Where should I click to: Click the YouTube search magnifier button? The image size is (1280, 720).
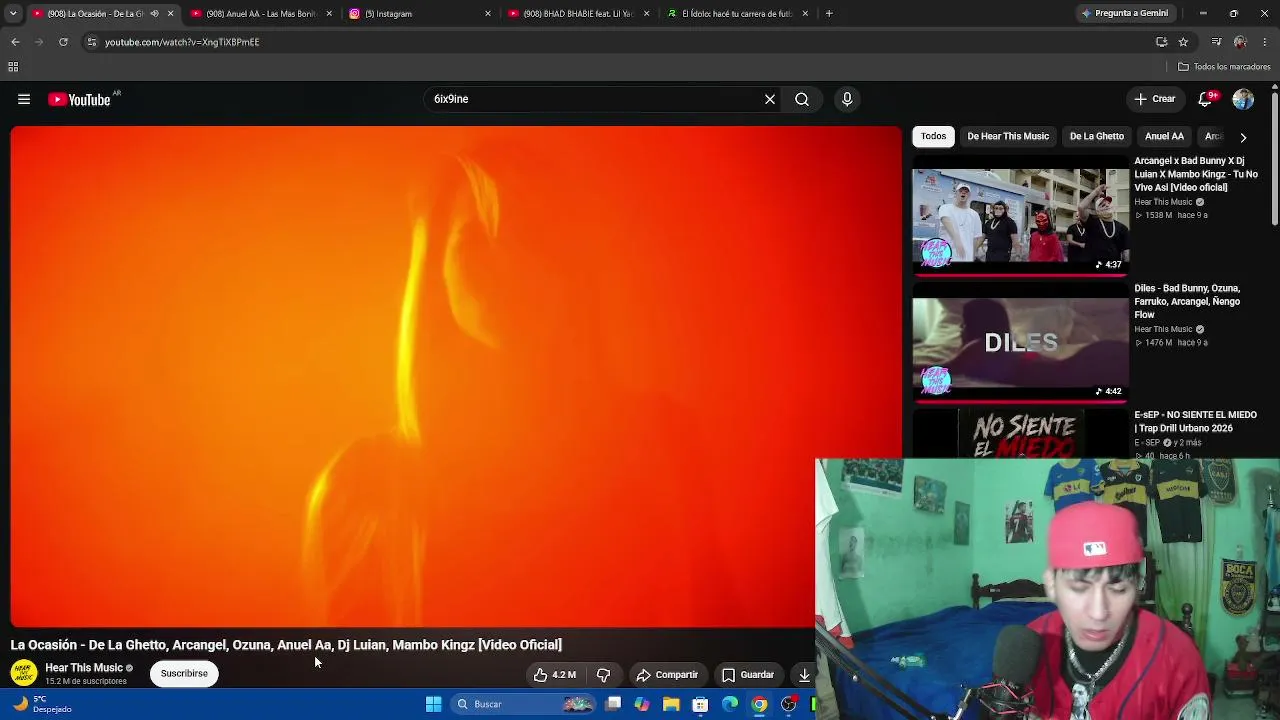coord(802,99)
